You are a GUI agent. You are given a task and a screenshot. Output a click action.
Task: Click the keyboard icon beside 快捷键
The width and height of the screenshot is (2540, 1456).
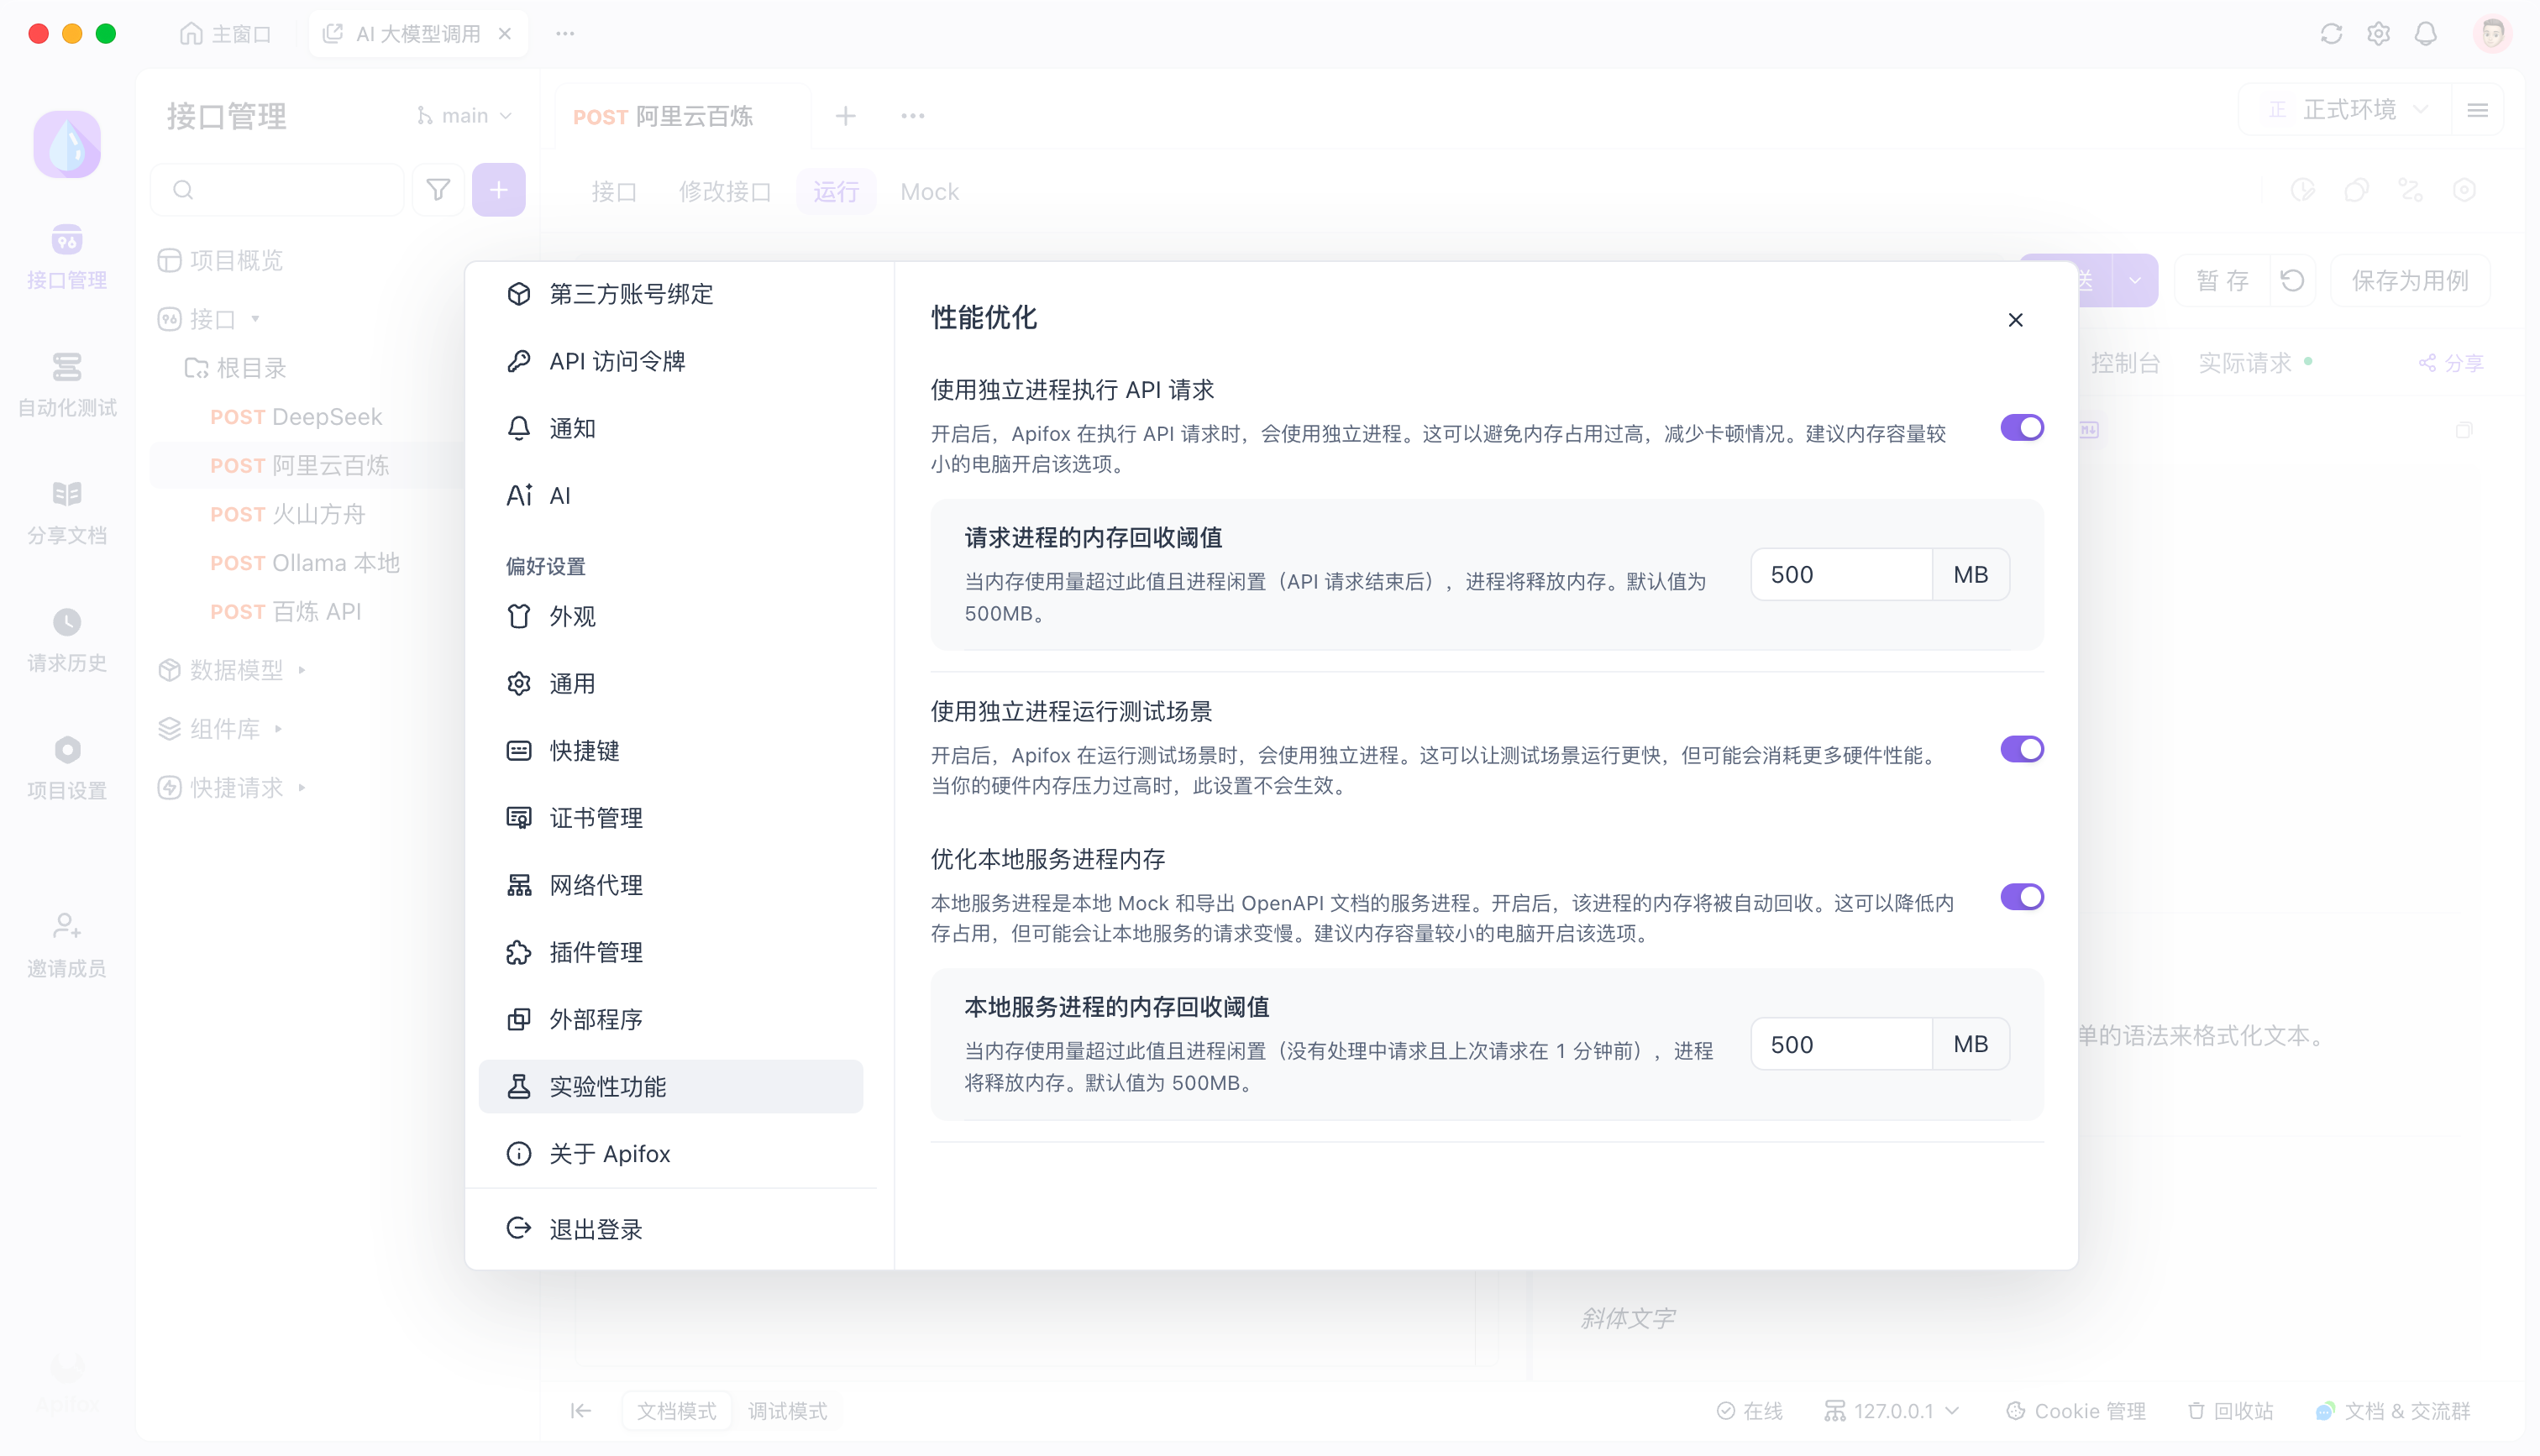(x=518, y=750)
